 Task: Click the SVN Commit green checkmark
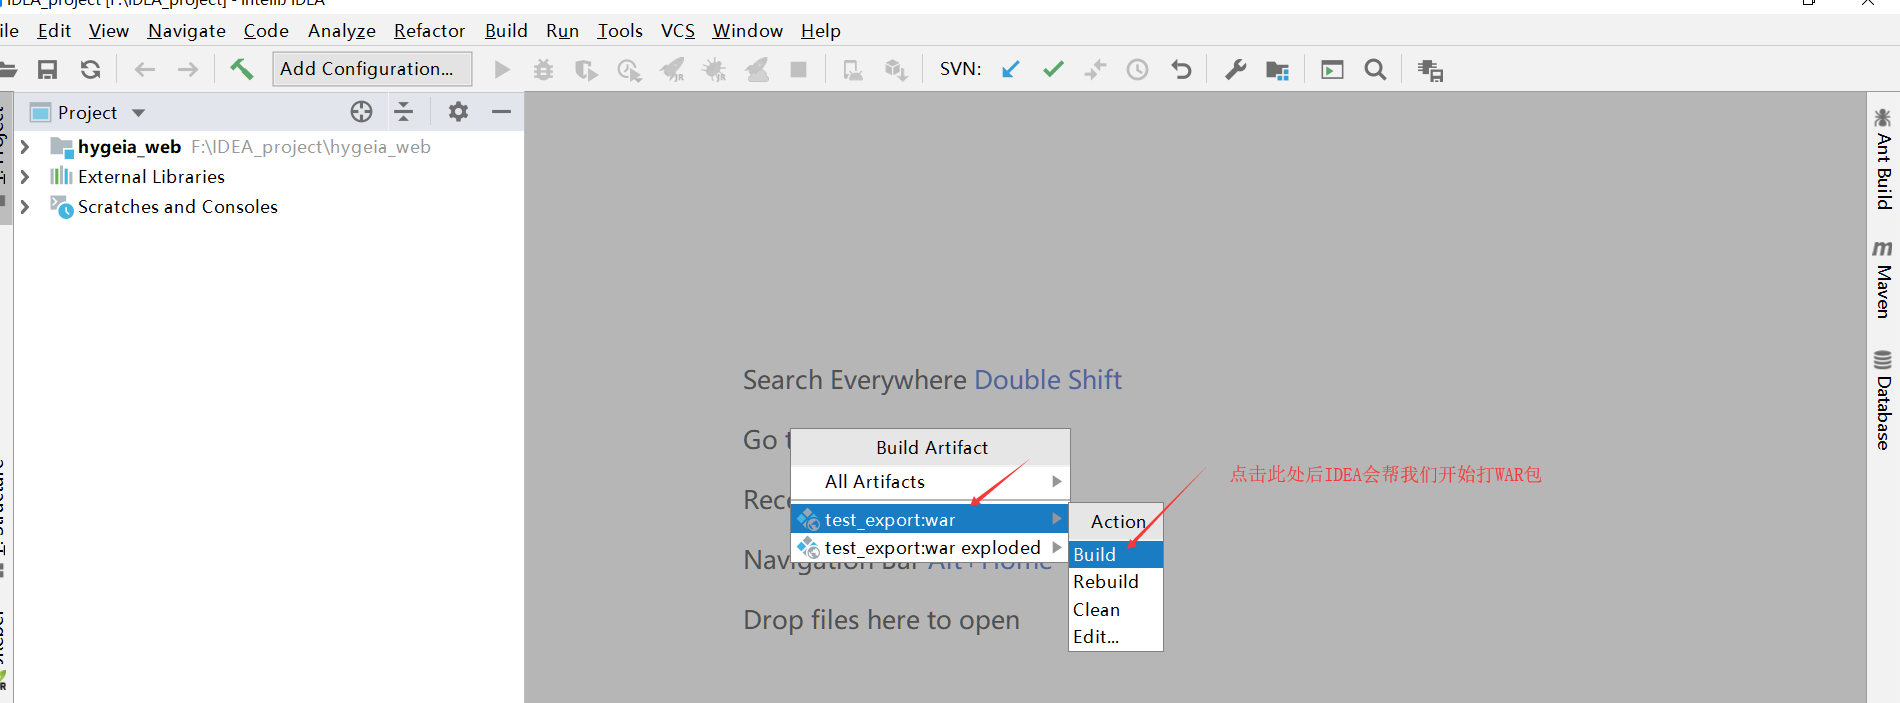(x=1053, y=69)
